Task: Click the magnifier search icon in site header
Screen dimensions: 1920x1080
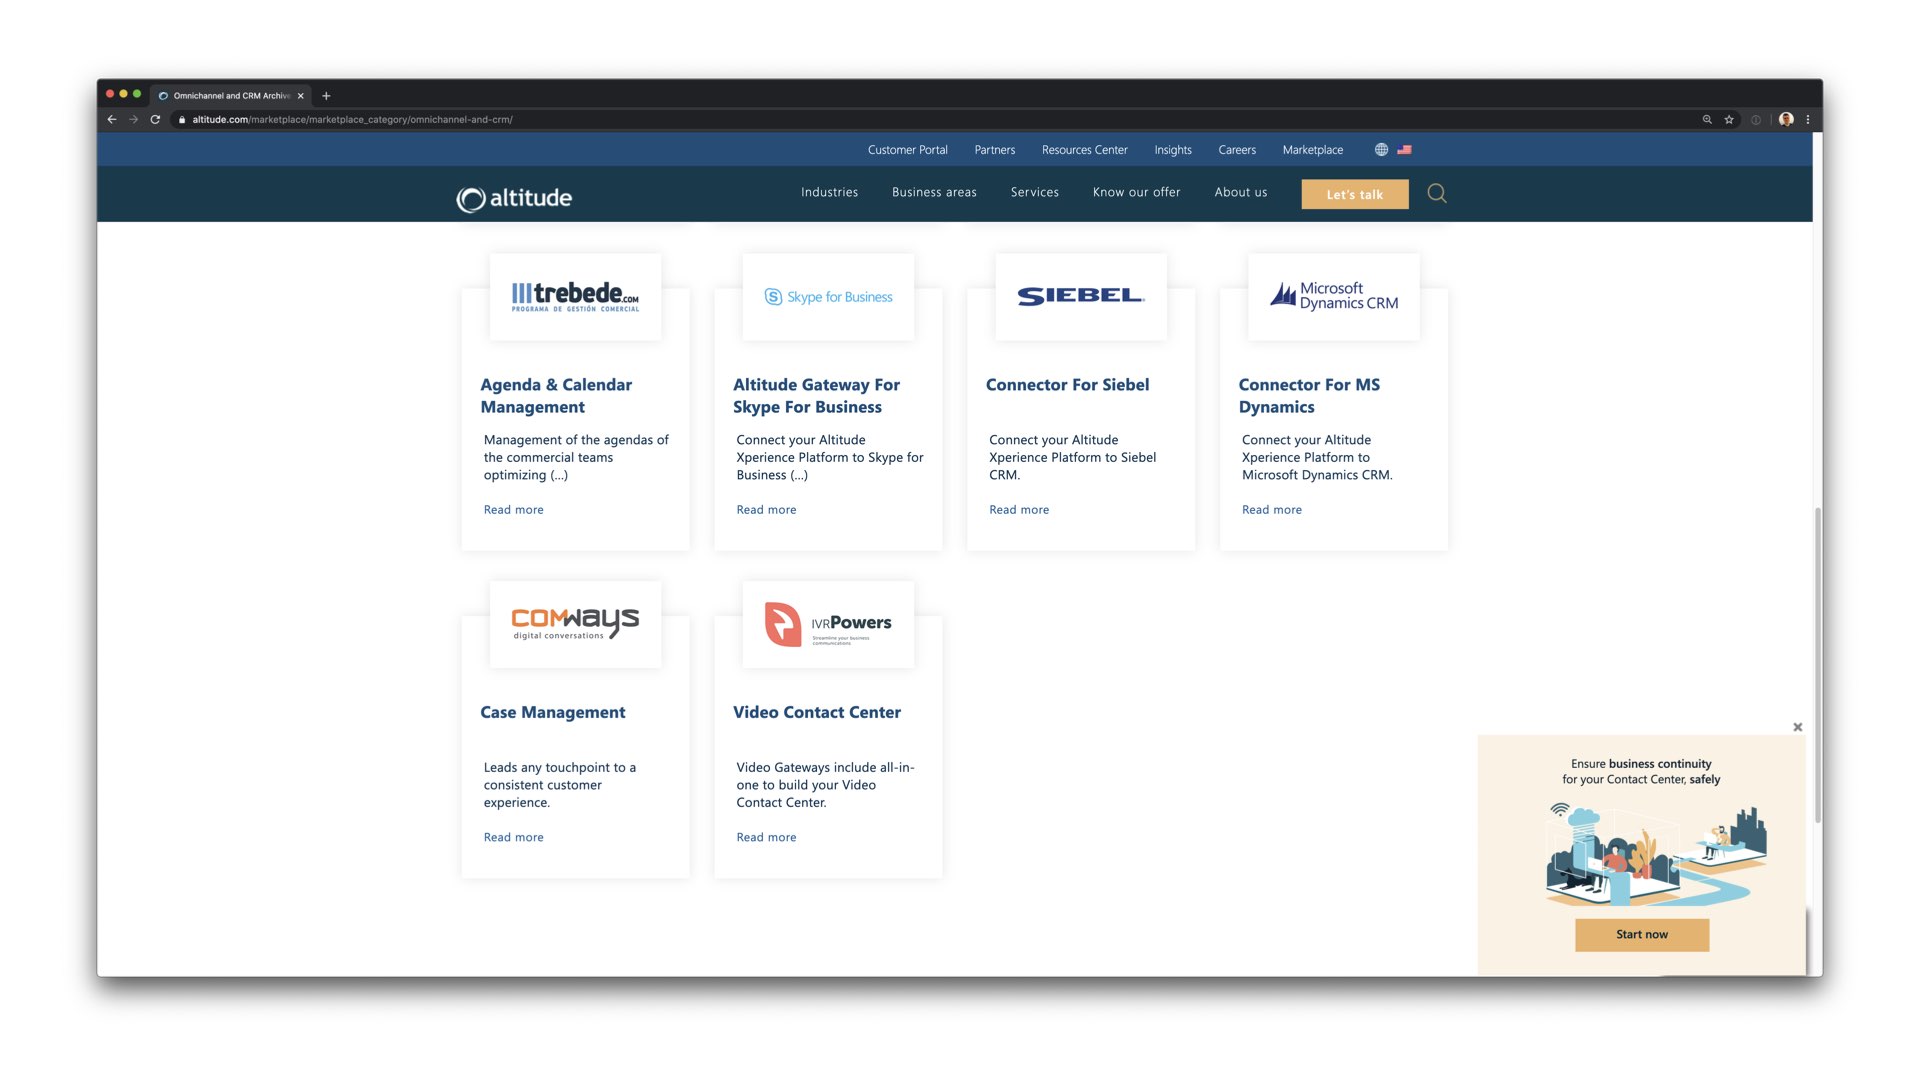Action: tap(1436, 193)
